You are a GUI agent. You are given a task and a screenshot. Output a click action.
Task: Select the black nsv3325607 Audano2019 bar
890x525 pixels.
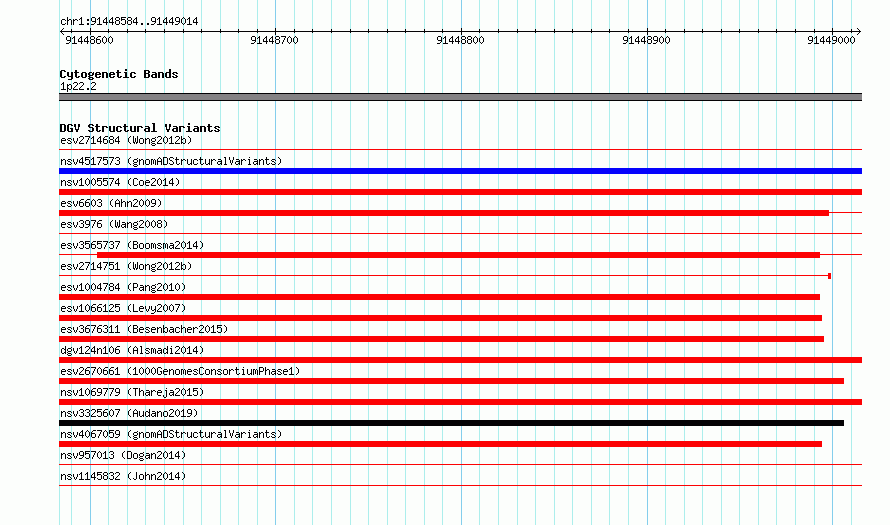[x=451, y=423]
